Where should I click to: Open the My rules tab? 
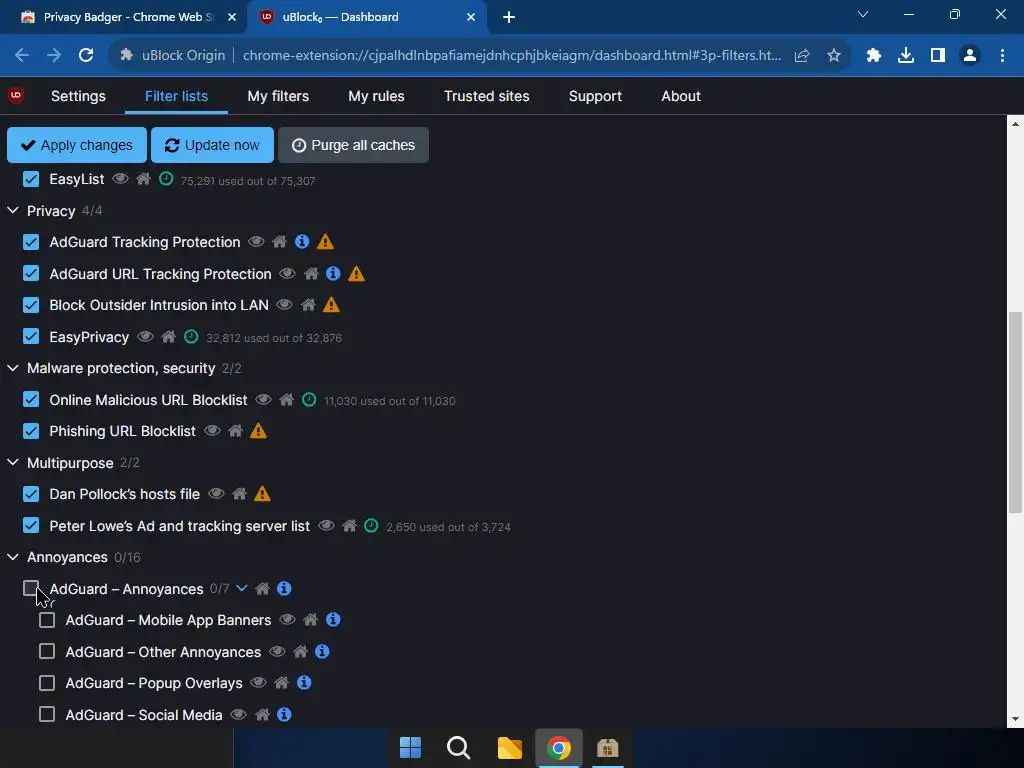click(x=376, y=96)
